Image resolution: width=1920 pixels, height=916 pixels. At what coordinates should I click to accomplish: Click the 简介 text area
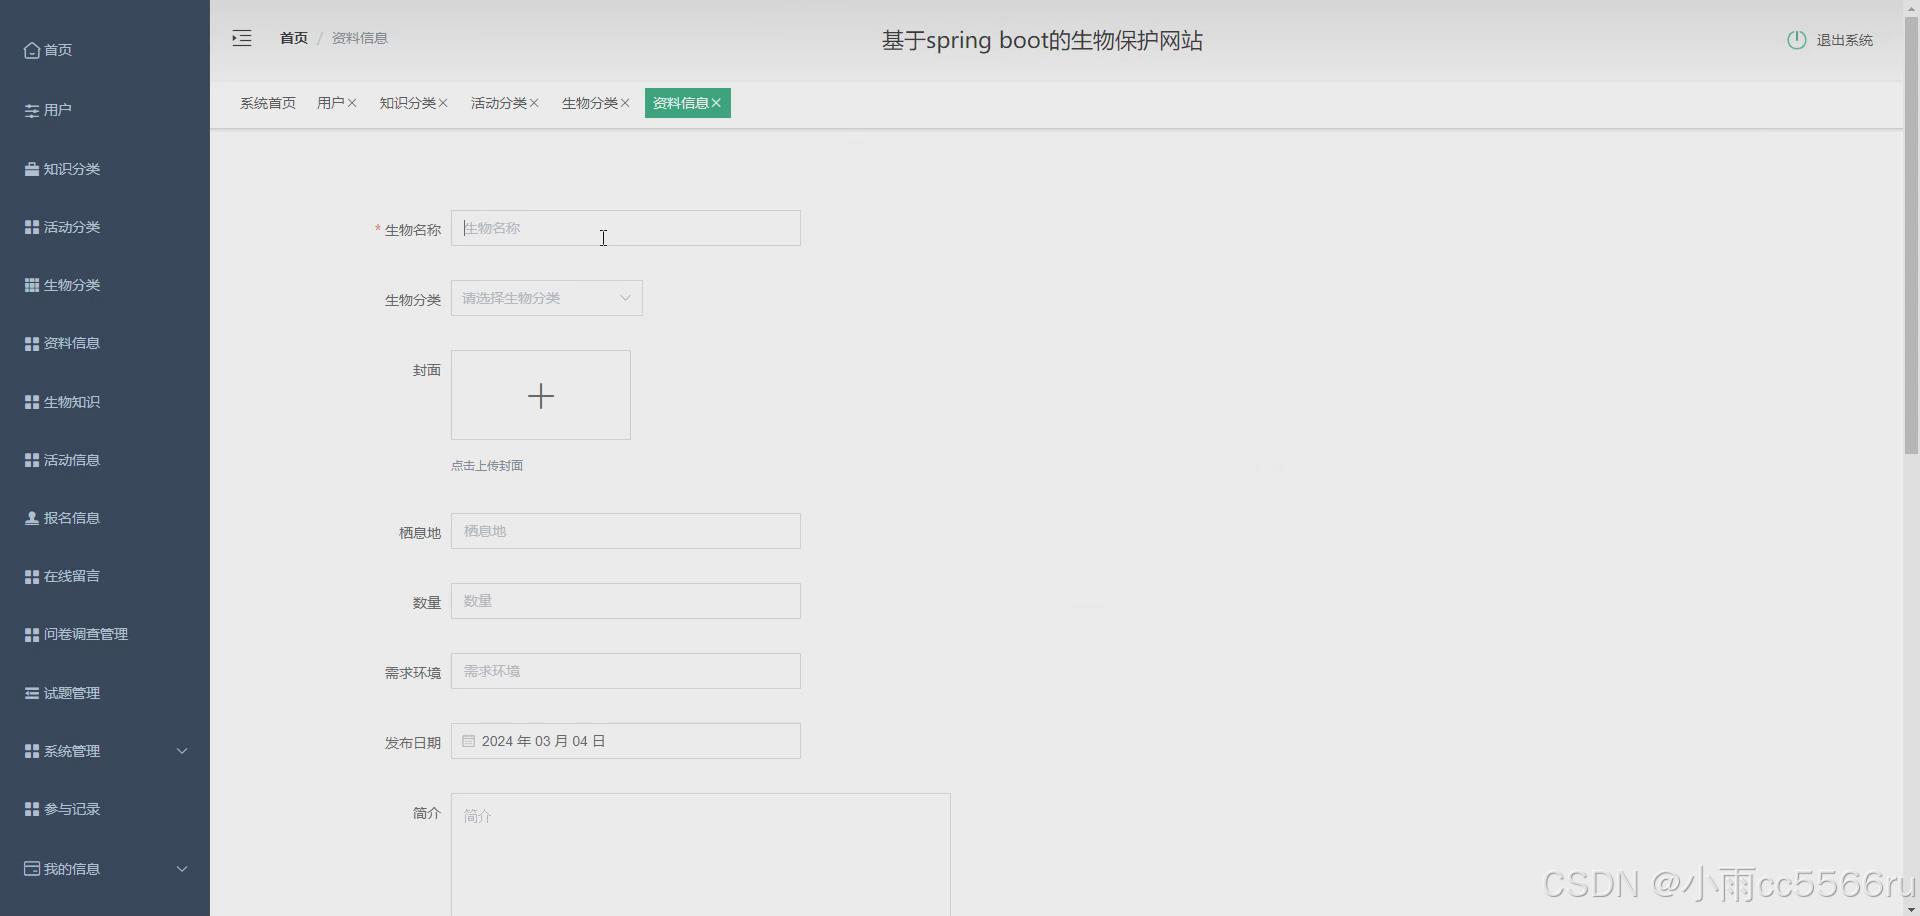701,855
